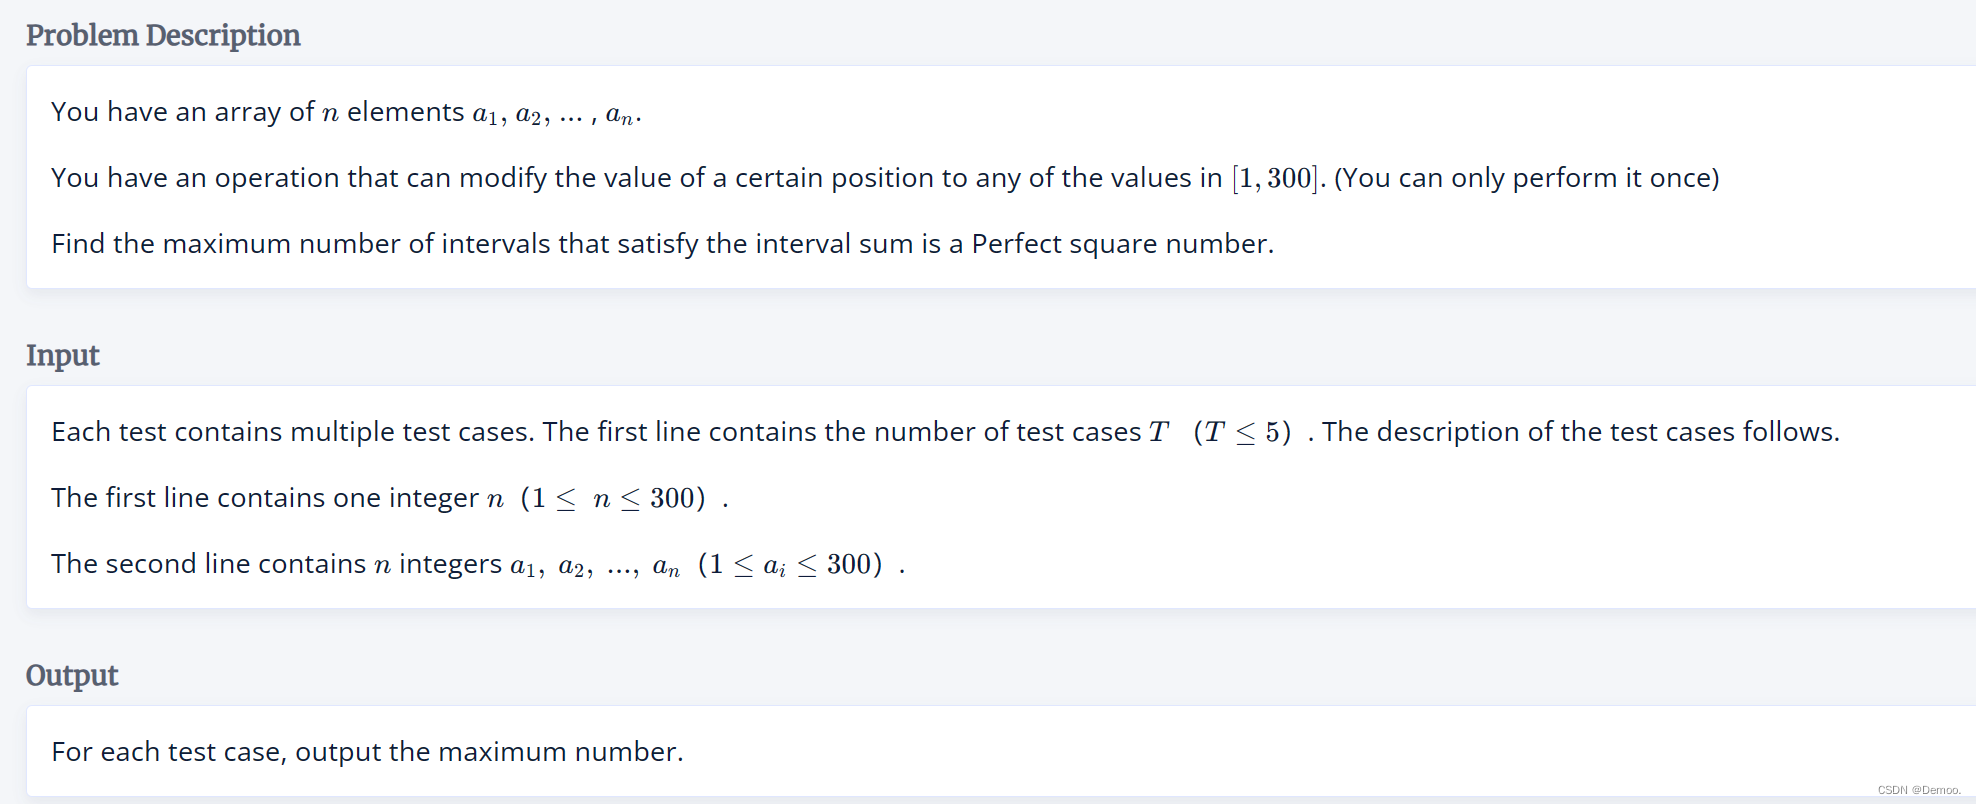Click the Output section heading
Image resolution: width=1976 pixels, height=804 pixels.
point(72,675)
